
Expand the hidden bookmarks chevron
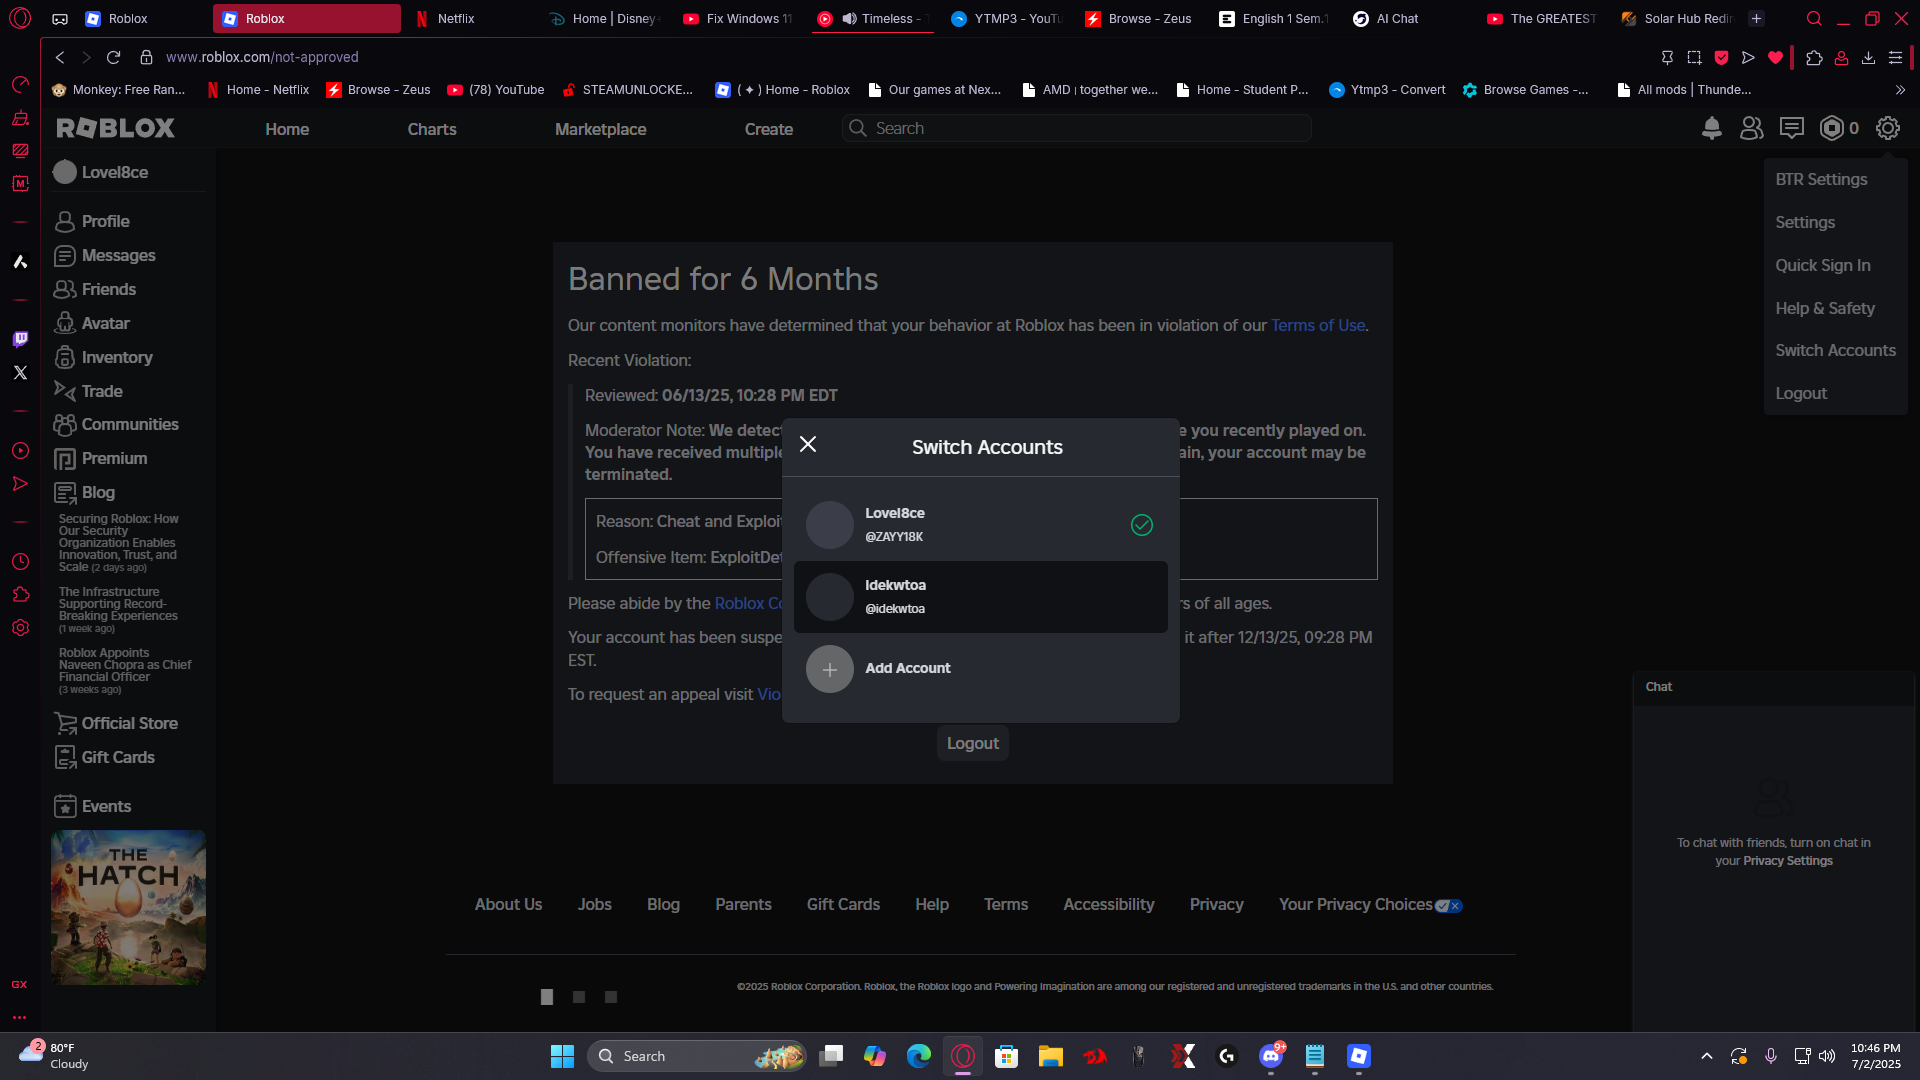click(x=1900, y=90)
